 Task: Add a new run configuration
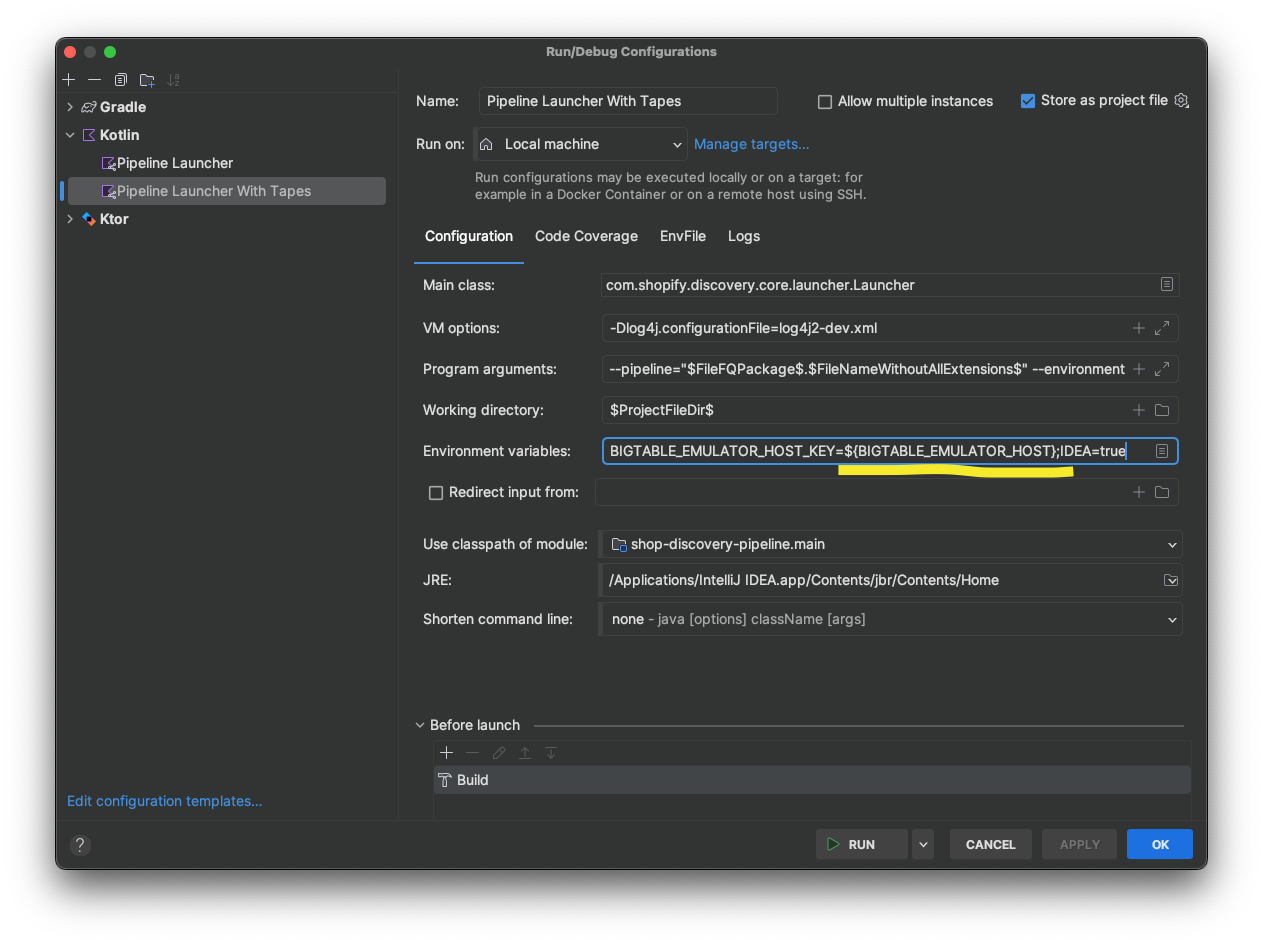[69, 79]
